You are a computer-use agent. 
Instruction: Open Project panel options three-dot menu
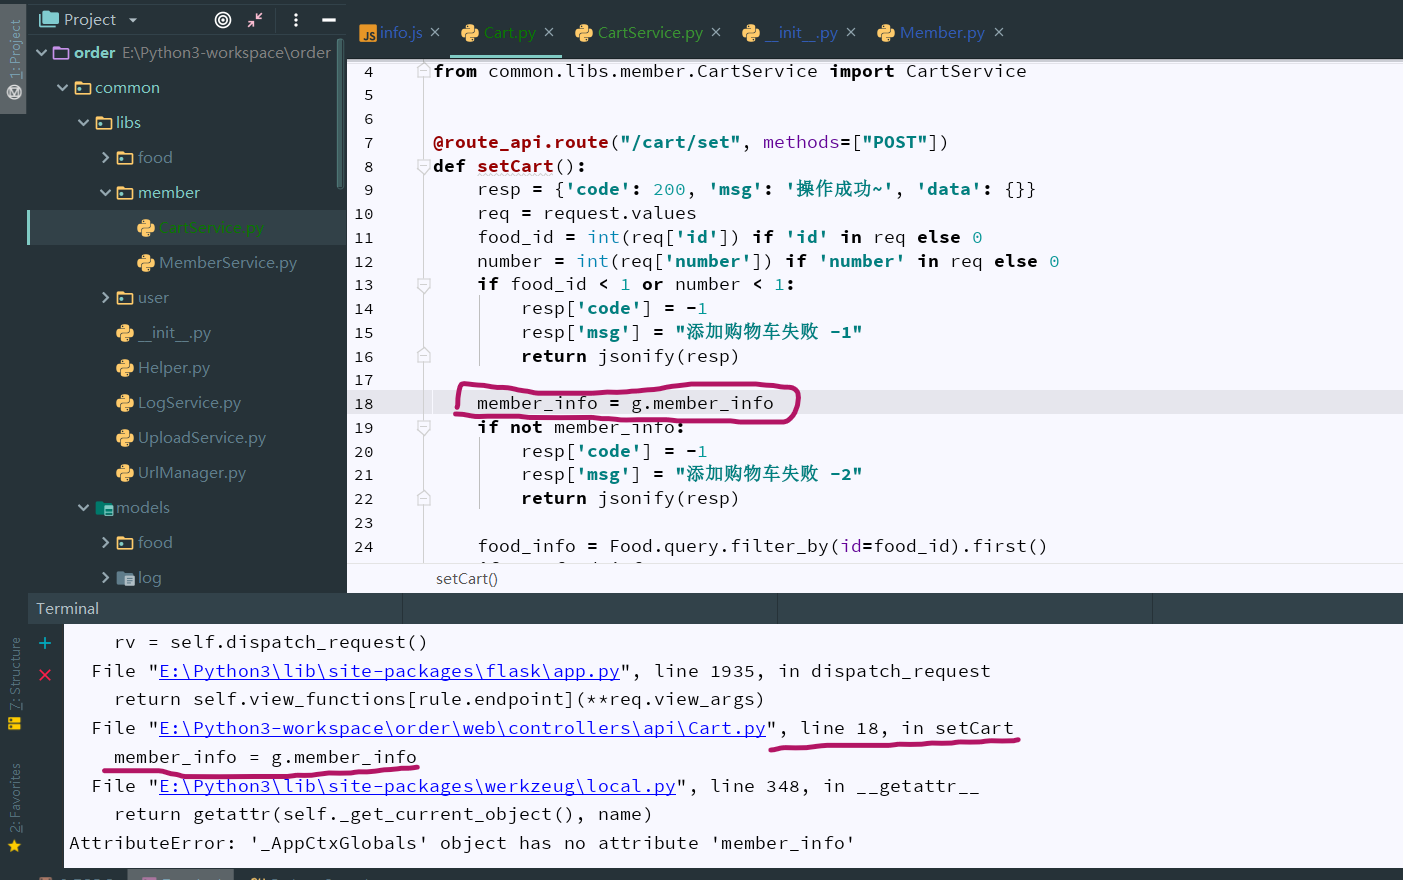[296, 19]
